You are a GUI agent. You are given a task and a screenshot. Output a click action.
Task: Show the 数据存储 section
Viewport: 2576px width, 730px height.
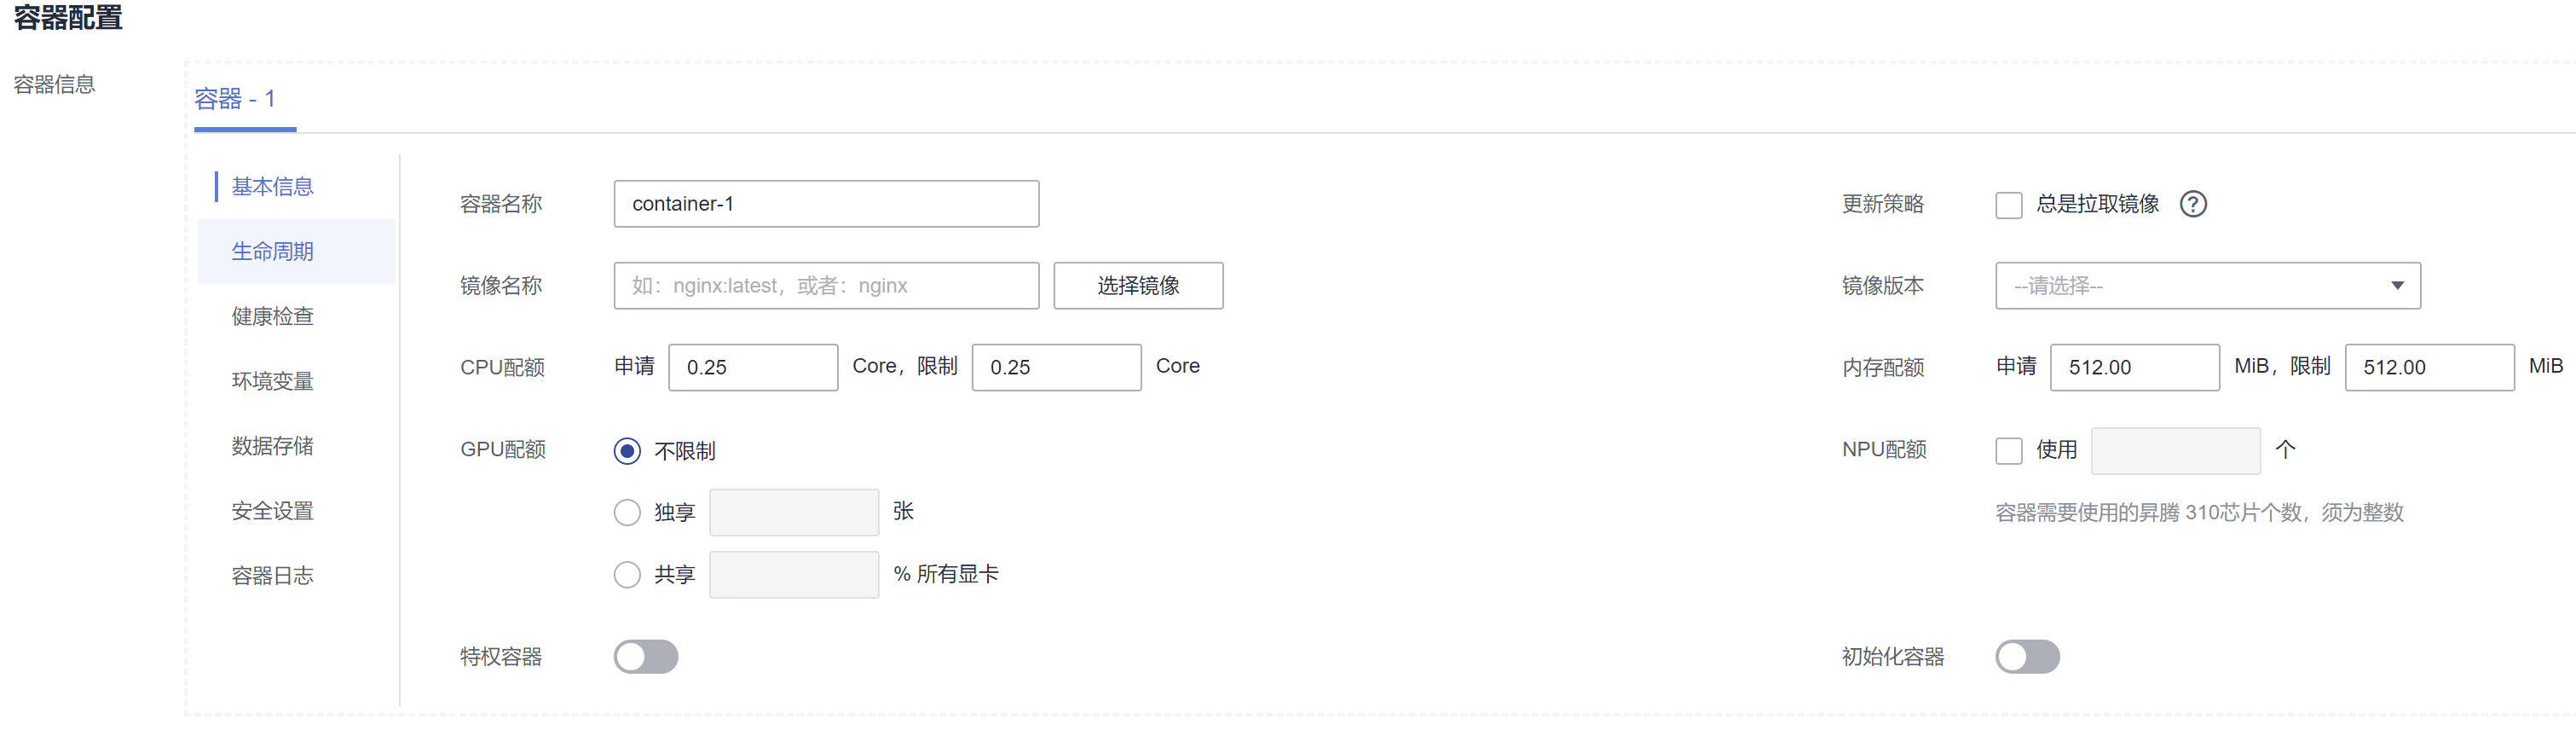pyautogui.click(x=273, y=446)
